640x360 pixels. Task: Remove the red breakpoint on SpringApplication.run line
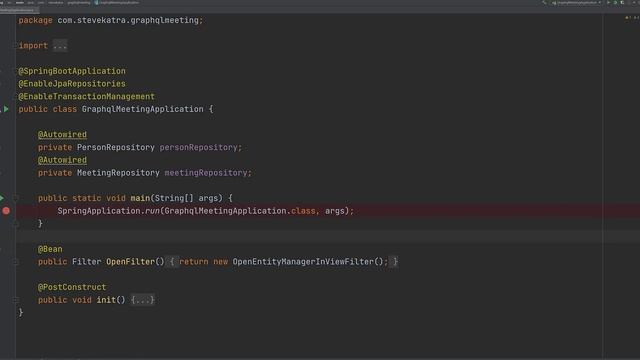pyautogui.click(x=6, y=211)
